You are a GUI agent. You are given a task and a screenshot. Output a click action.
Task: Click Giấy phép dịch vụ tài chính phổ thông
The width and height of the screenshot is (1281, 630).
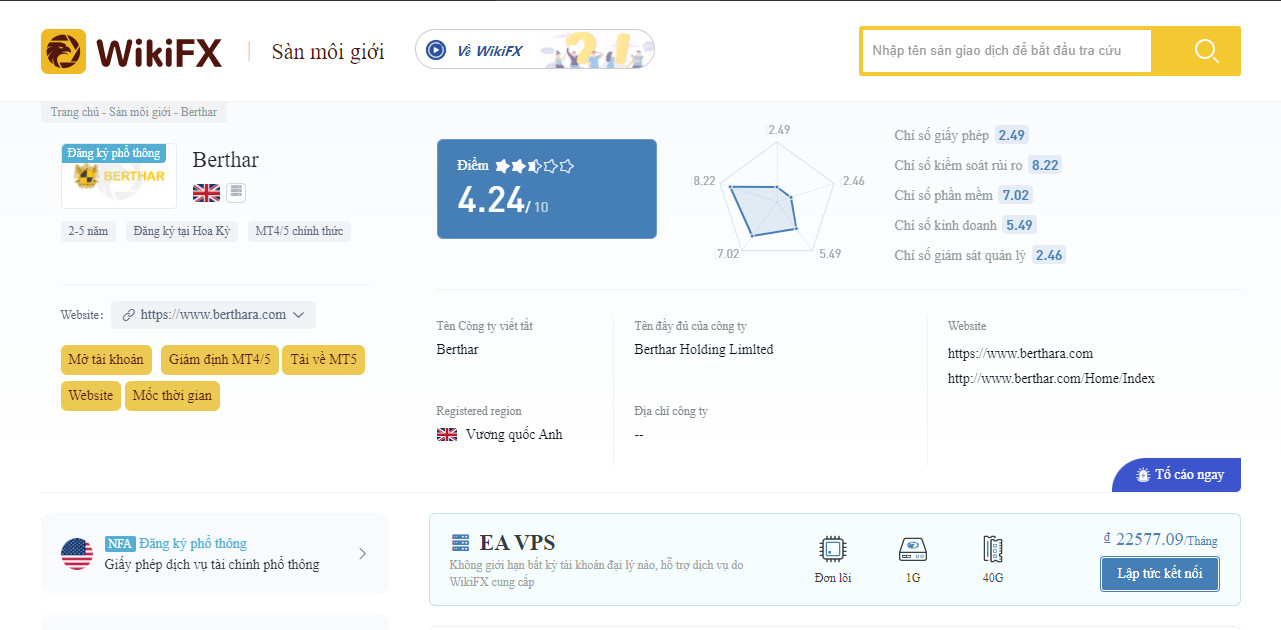coord(212,565)
